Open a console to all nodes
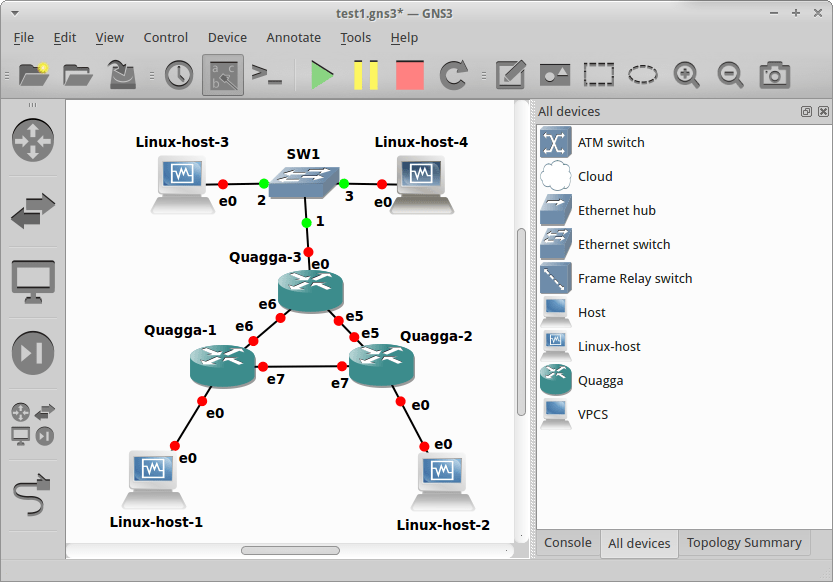This screenshot has height=582, width=833. pyautogui.click(x=267, y=74)
